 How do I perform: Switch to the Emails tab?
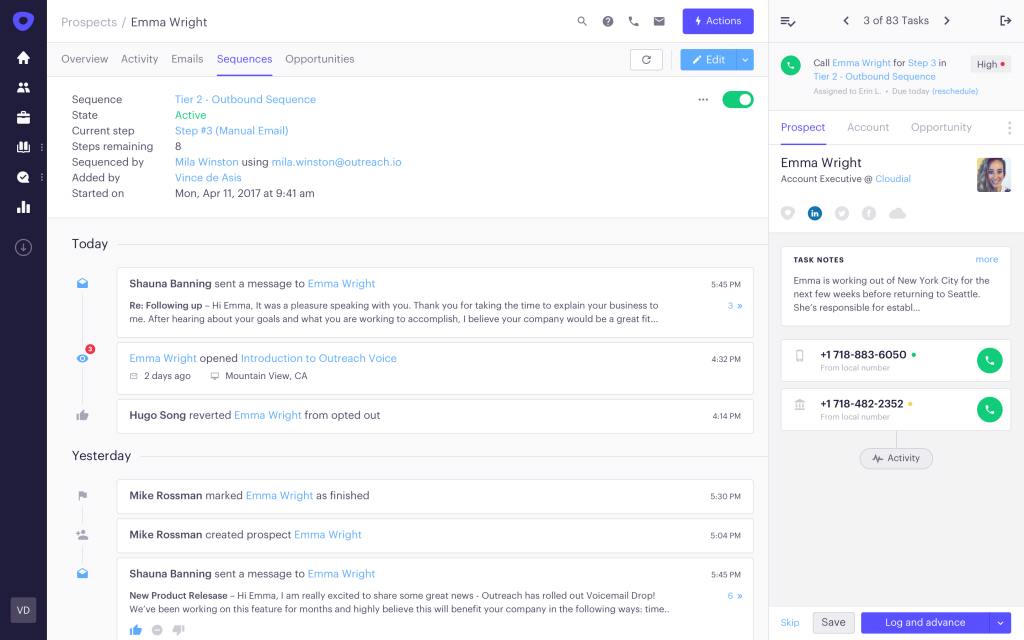click(x=187, y=59)
